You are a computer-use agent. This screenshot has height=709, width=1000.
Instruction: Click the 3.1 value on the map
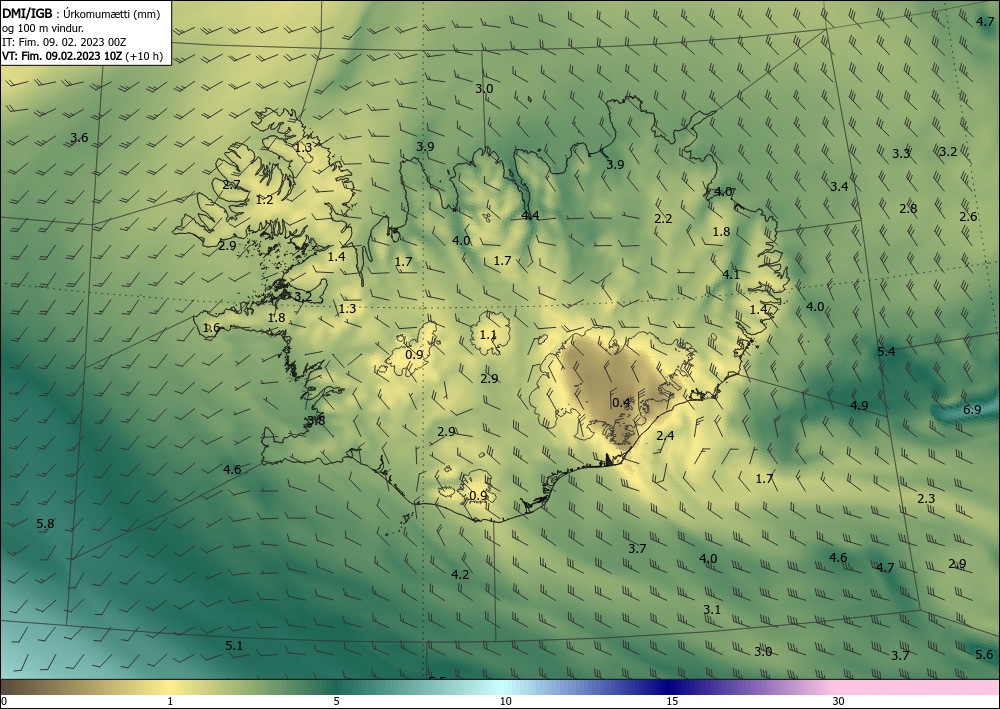pyautogui.click(x=712, y=610)
